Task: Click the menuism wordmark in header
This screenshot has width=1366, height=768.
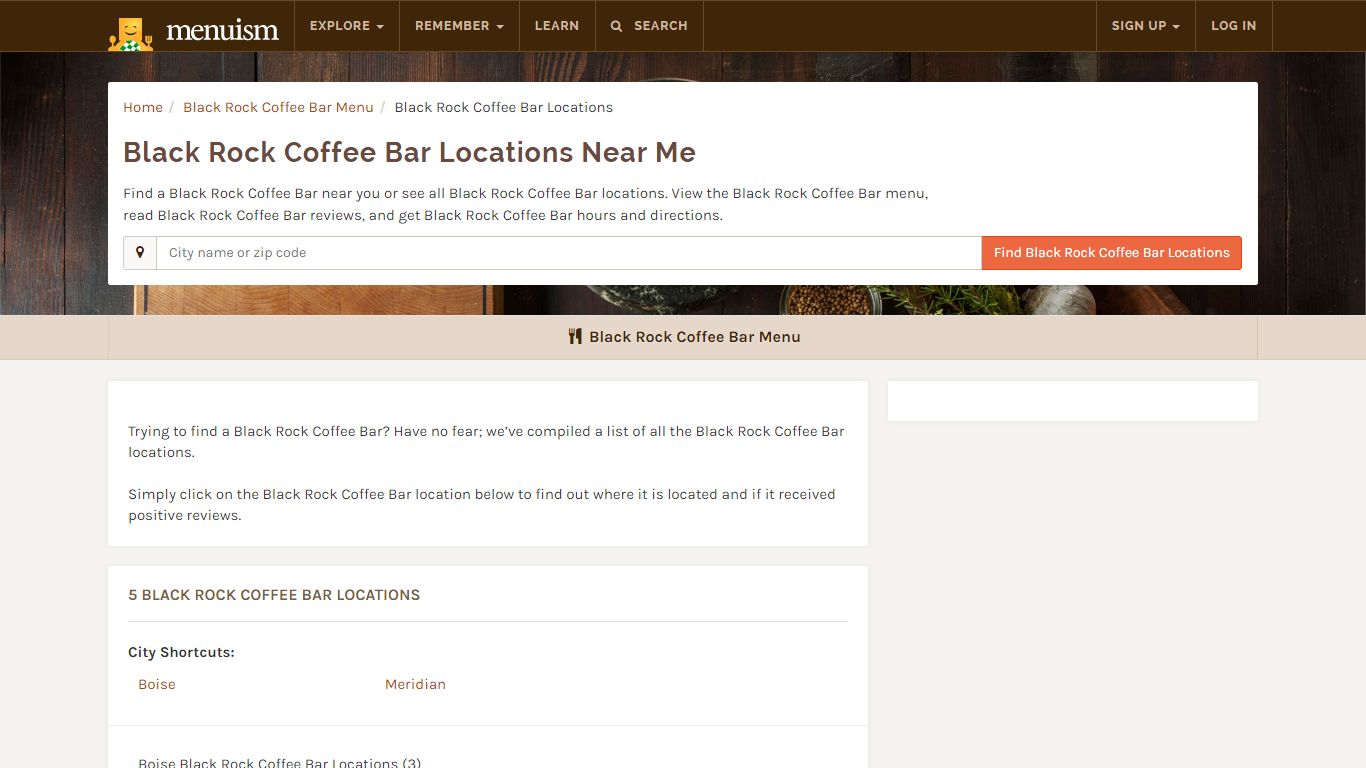Action: click(222, 30)
